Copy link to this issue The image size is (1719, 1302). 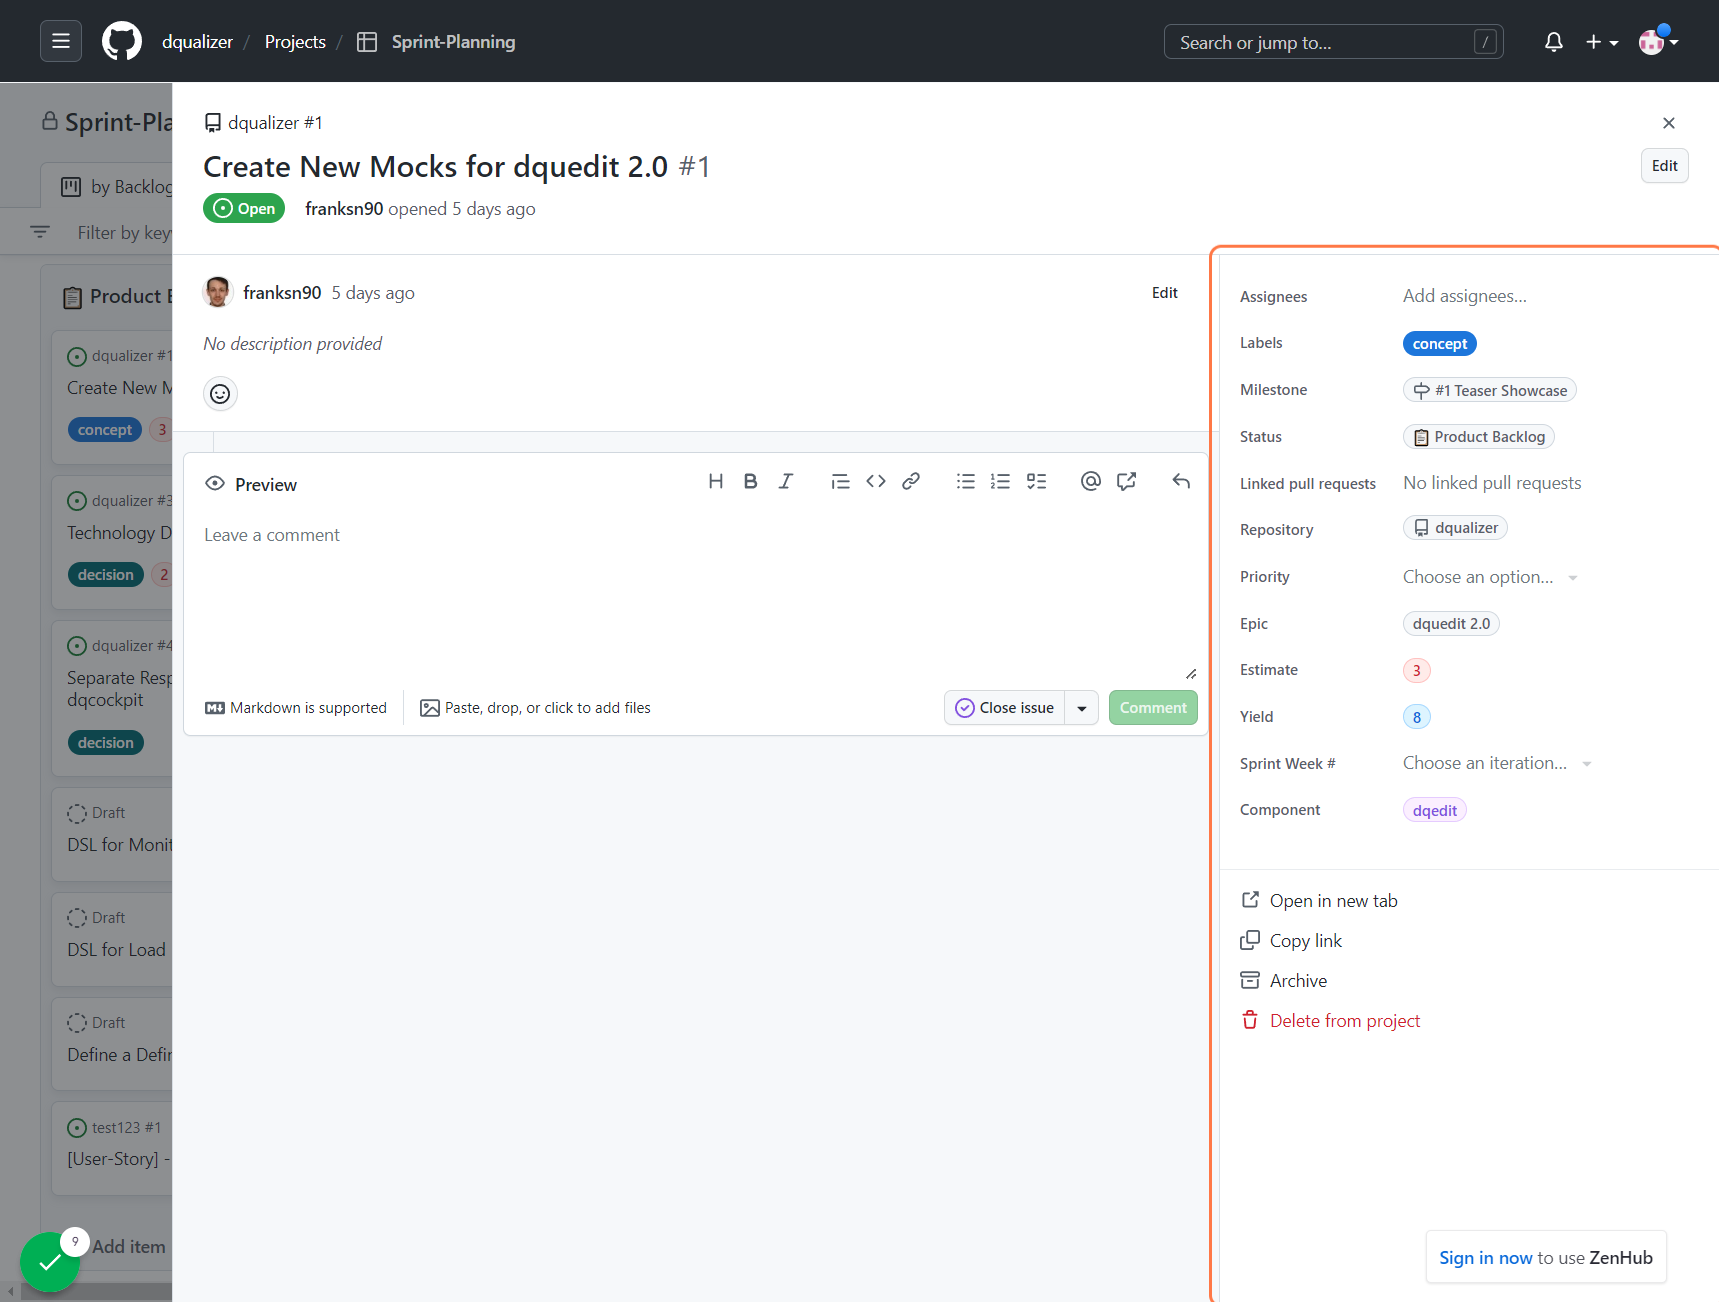point(1291,941)
